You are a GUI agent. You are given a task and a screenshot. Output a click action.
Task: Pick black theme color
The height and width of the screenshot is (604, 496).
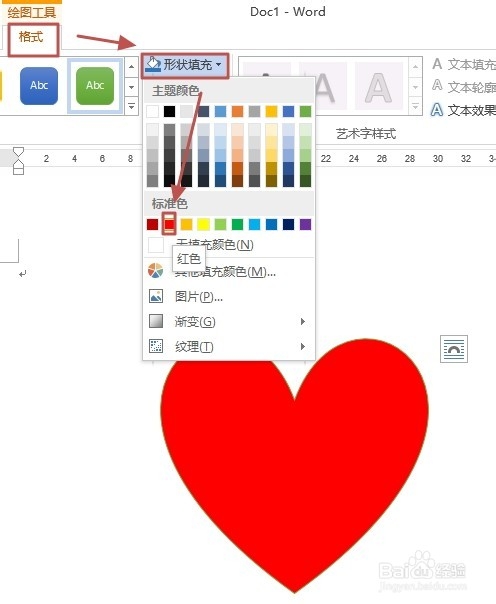(169, 111)
